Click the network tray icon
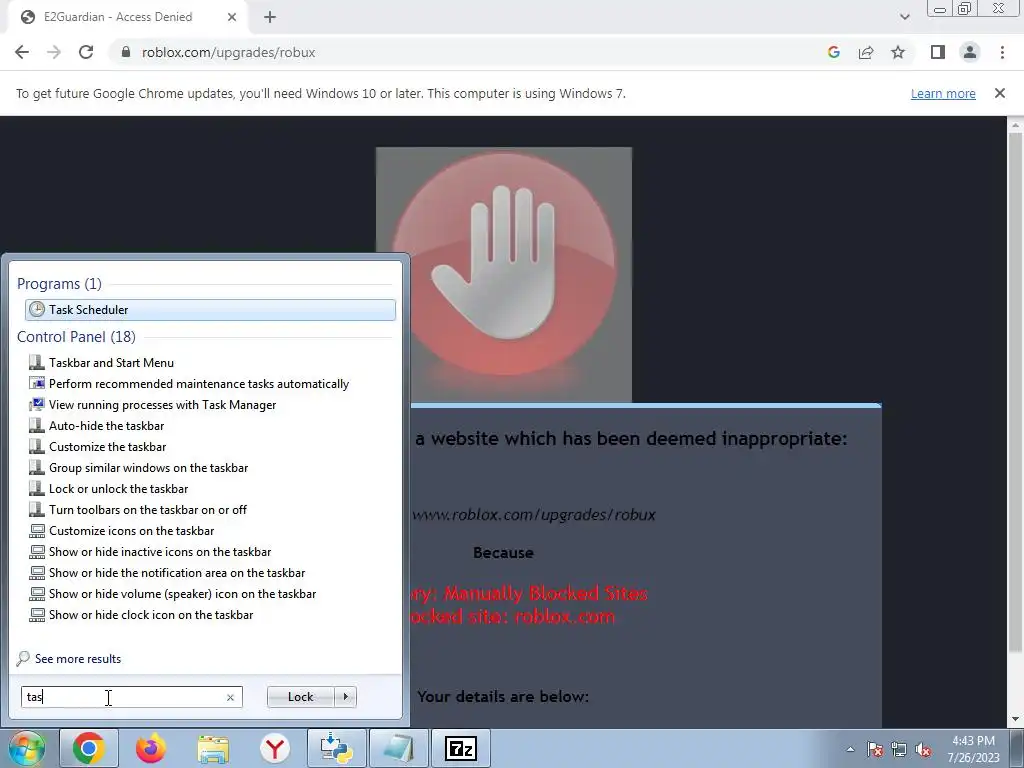The height and width of the screenshot is (768, 1024). [899, 749]
